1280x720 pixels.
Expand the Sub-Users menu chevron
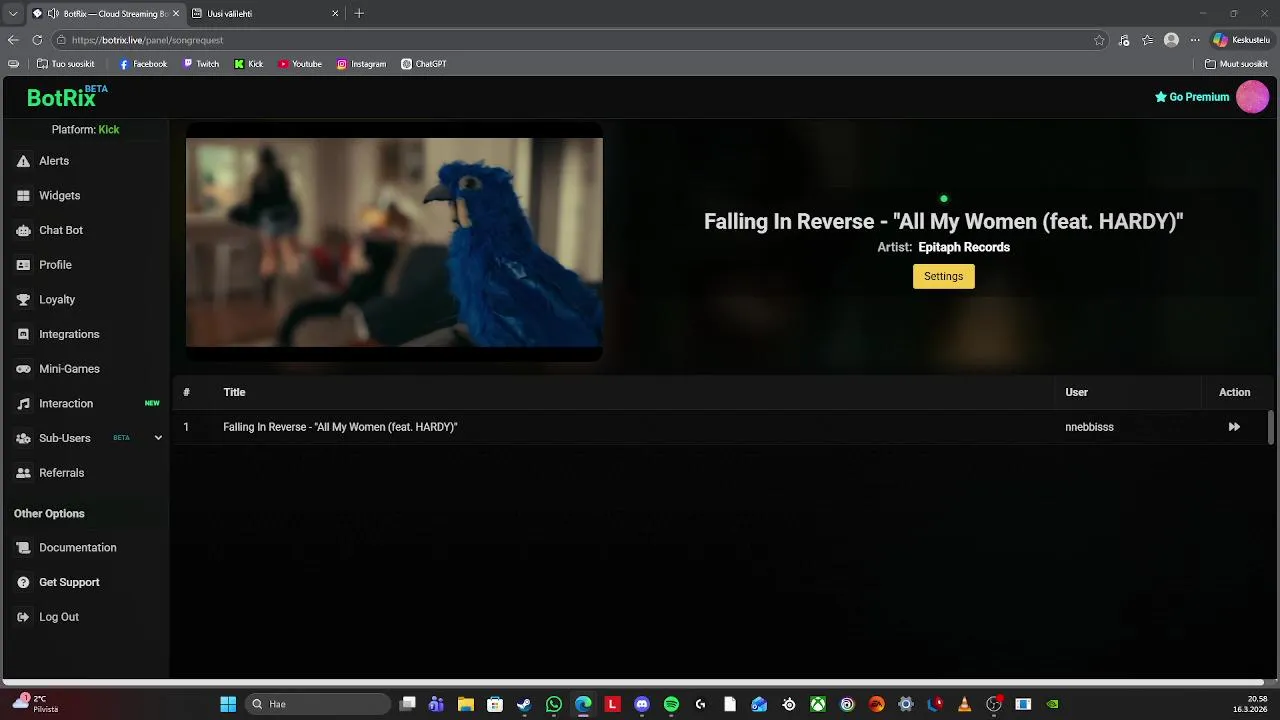coord(158,438)
